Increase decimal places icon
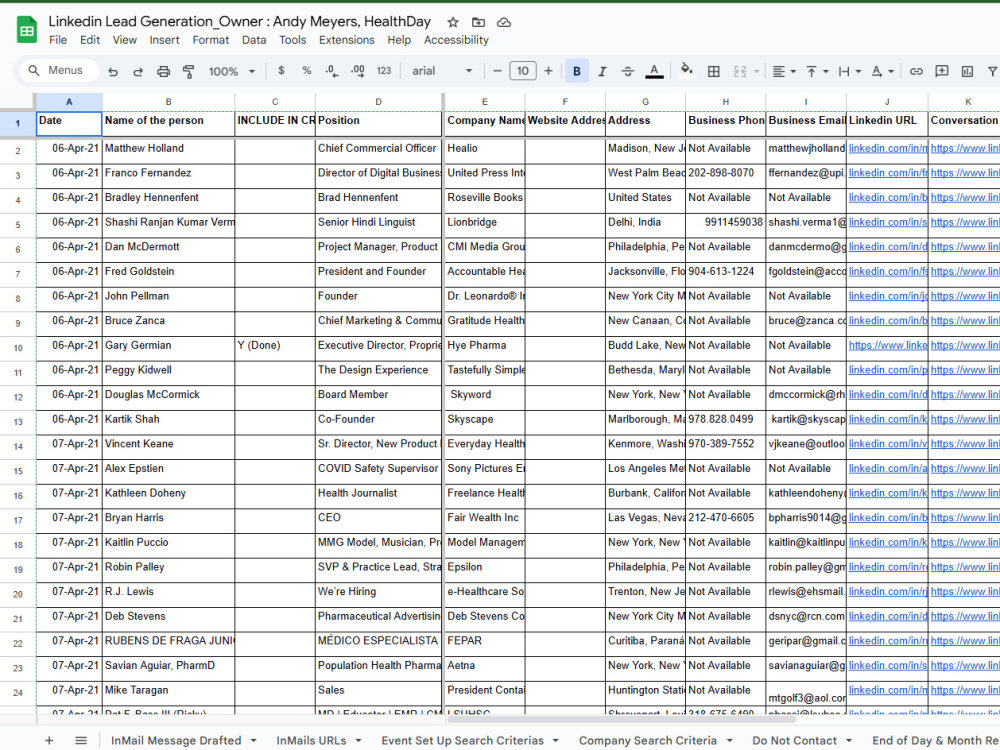The width and height of the screenshot is (1000, 750). tap(358, 71)
